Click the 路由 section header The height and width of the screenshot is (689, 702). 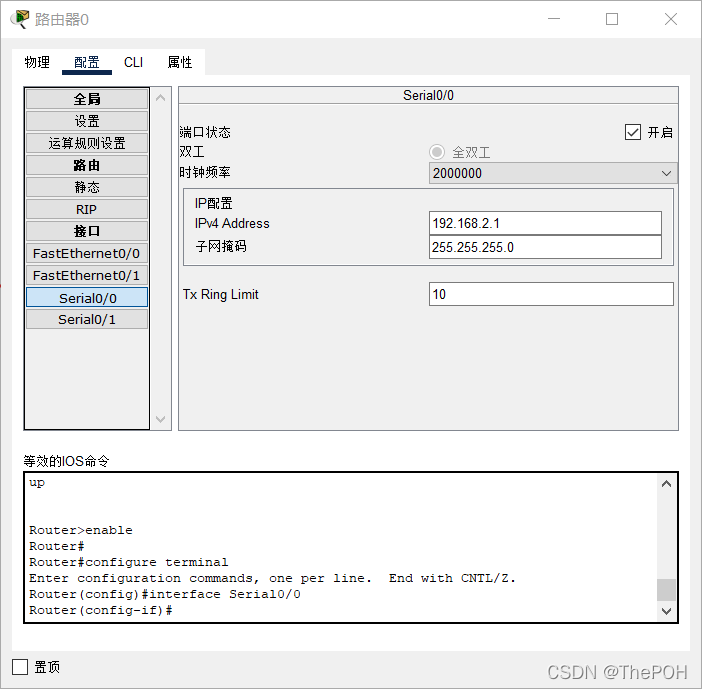point(87,165)
